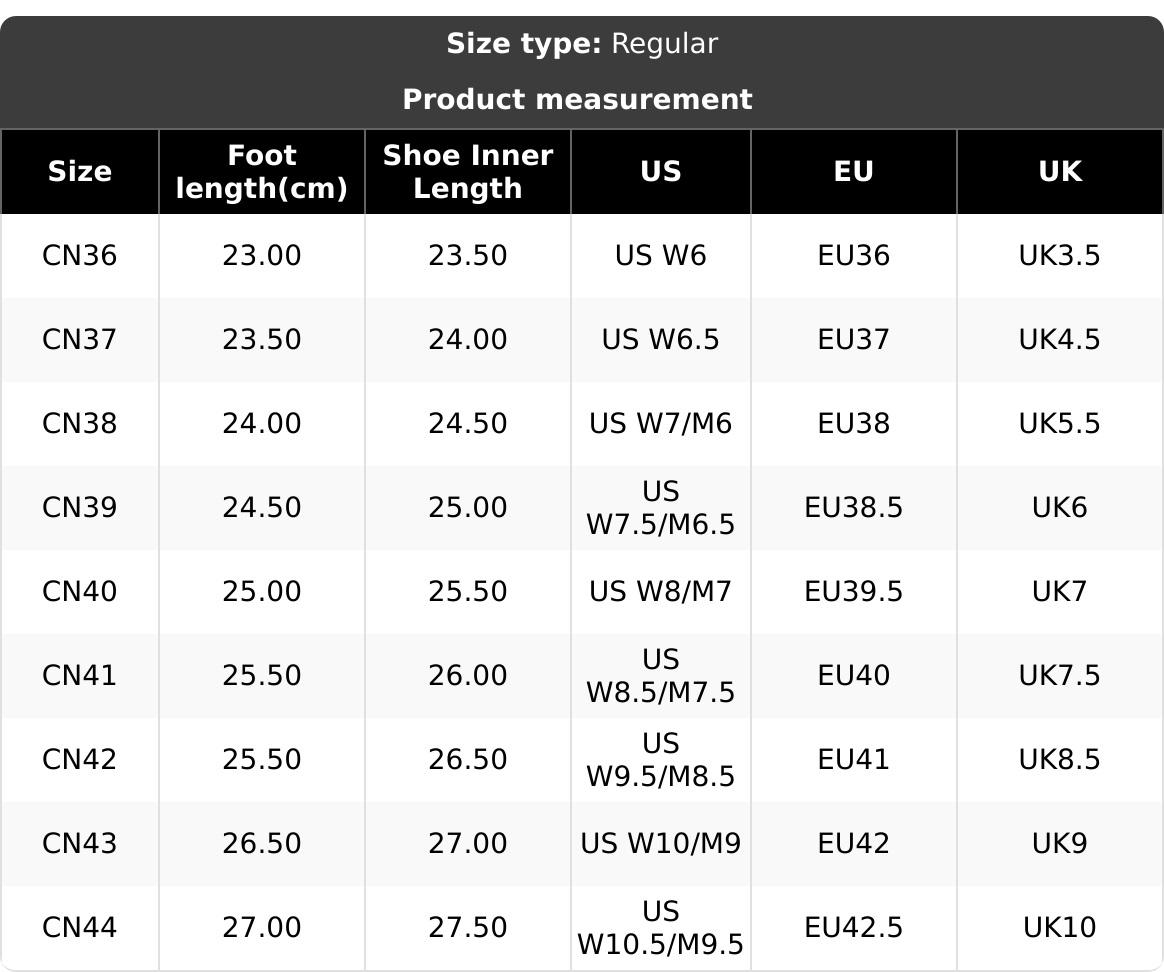Select the UK column header
This screenshot has width=1164, height=972.
(x=1059, y=172)
